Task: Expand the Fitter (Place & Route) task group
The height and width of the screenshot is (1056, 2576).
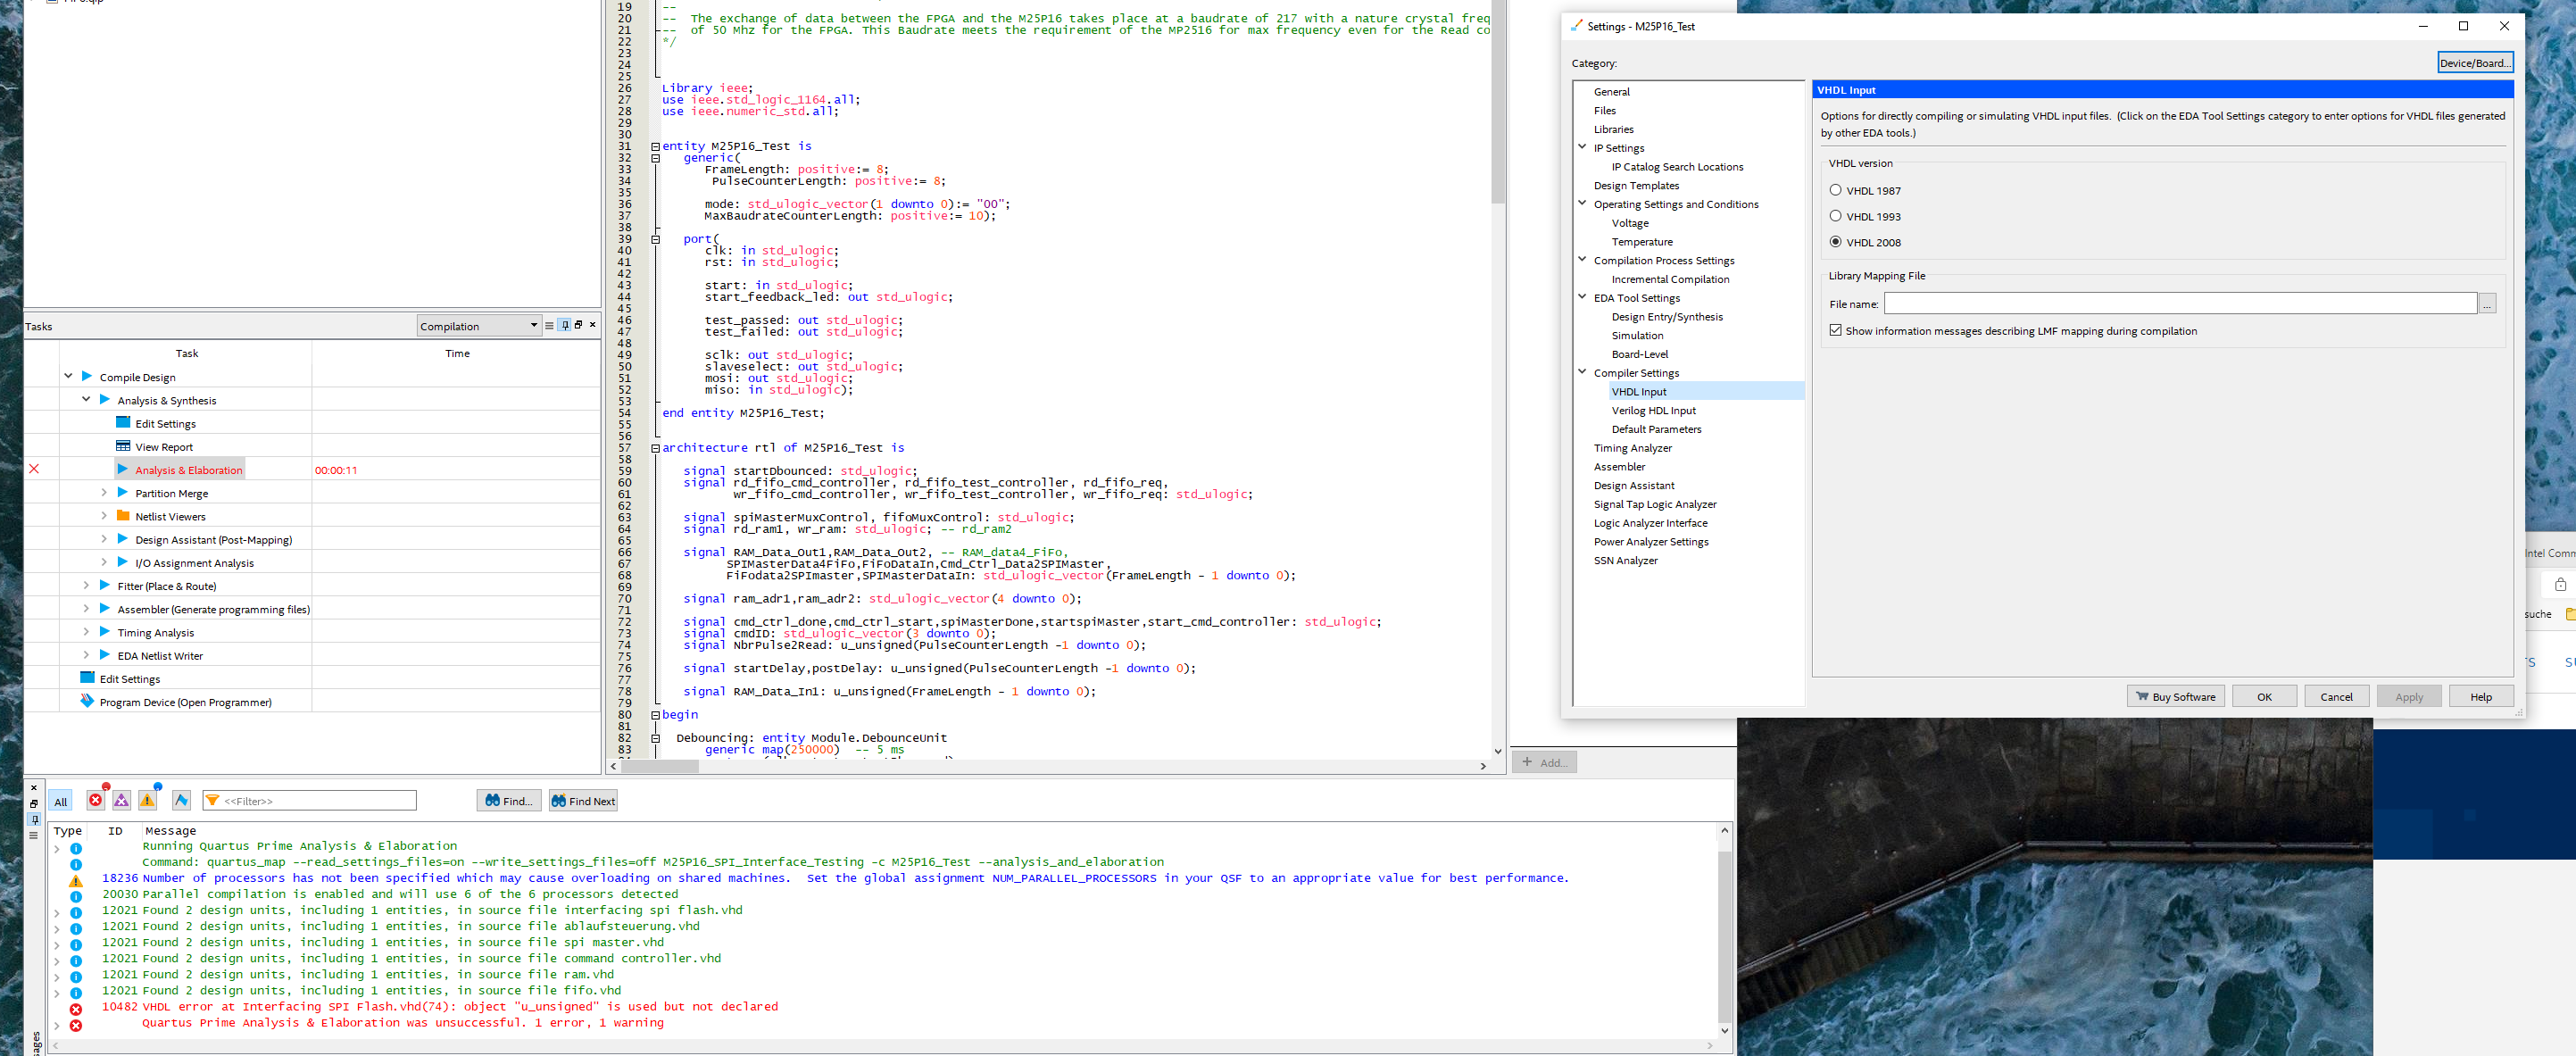Action: tap(86, 585)
